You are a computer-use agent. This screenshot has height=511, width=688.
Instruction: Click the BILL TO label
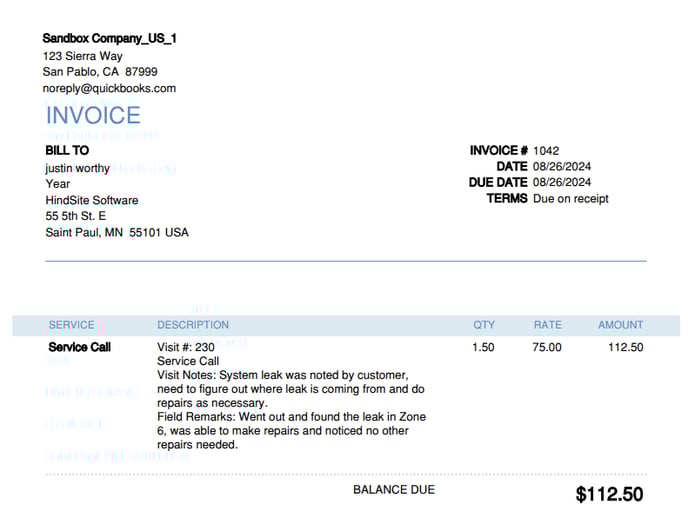point(67,151)
